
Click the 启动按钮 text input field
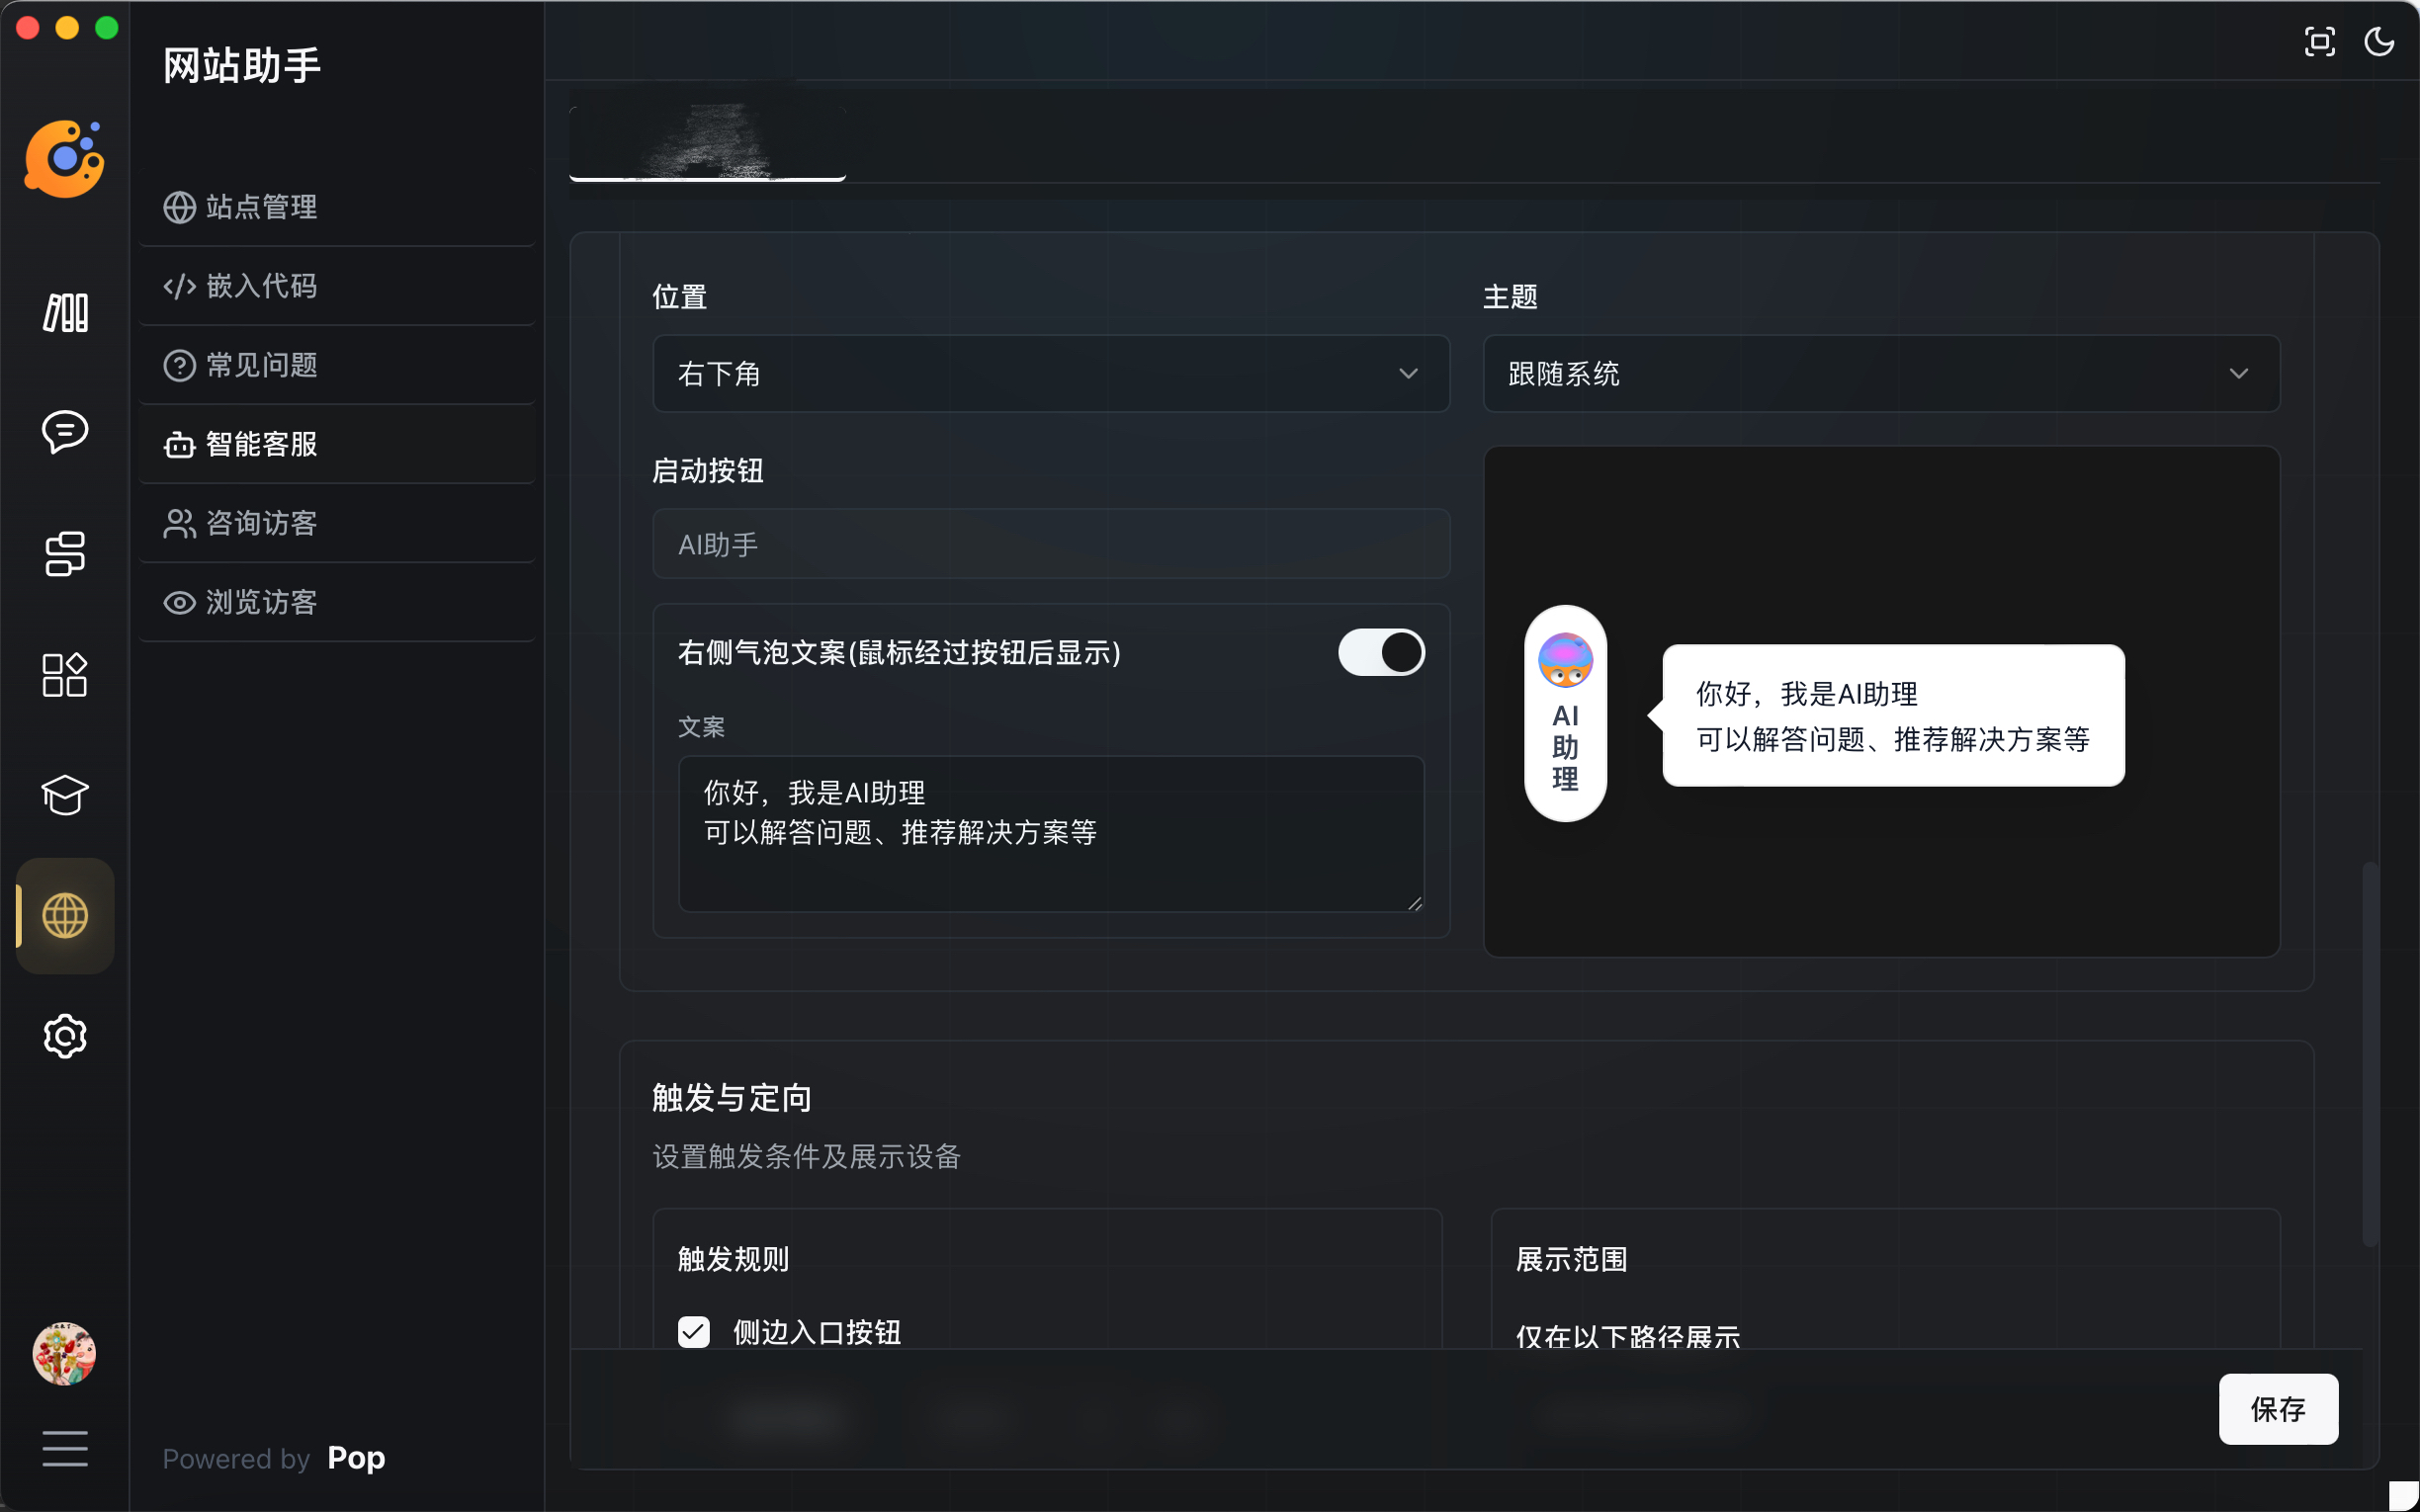[1050, 544]
